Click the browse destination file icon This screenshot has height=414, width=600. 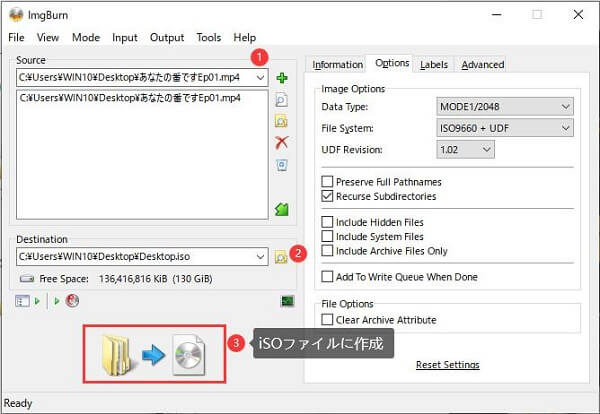(x=281, y=257)
